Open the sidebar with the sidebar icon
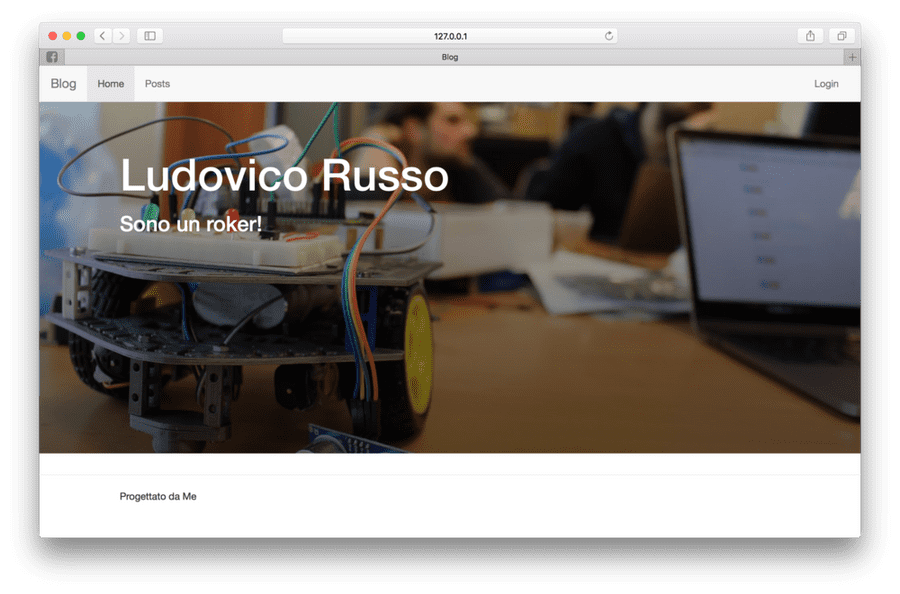Image resolution: width=900 pixels, height=594 pixels. 151,35
